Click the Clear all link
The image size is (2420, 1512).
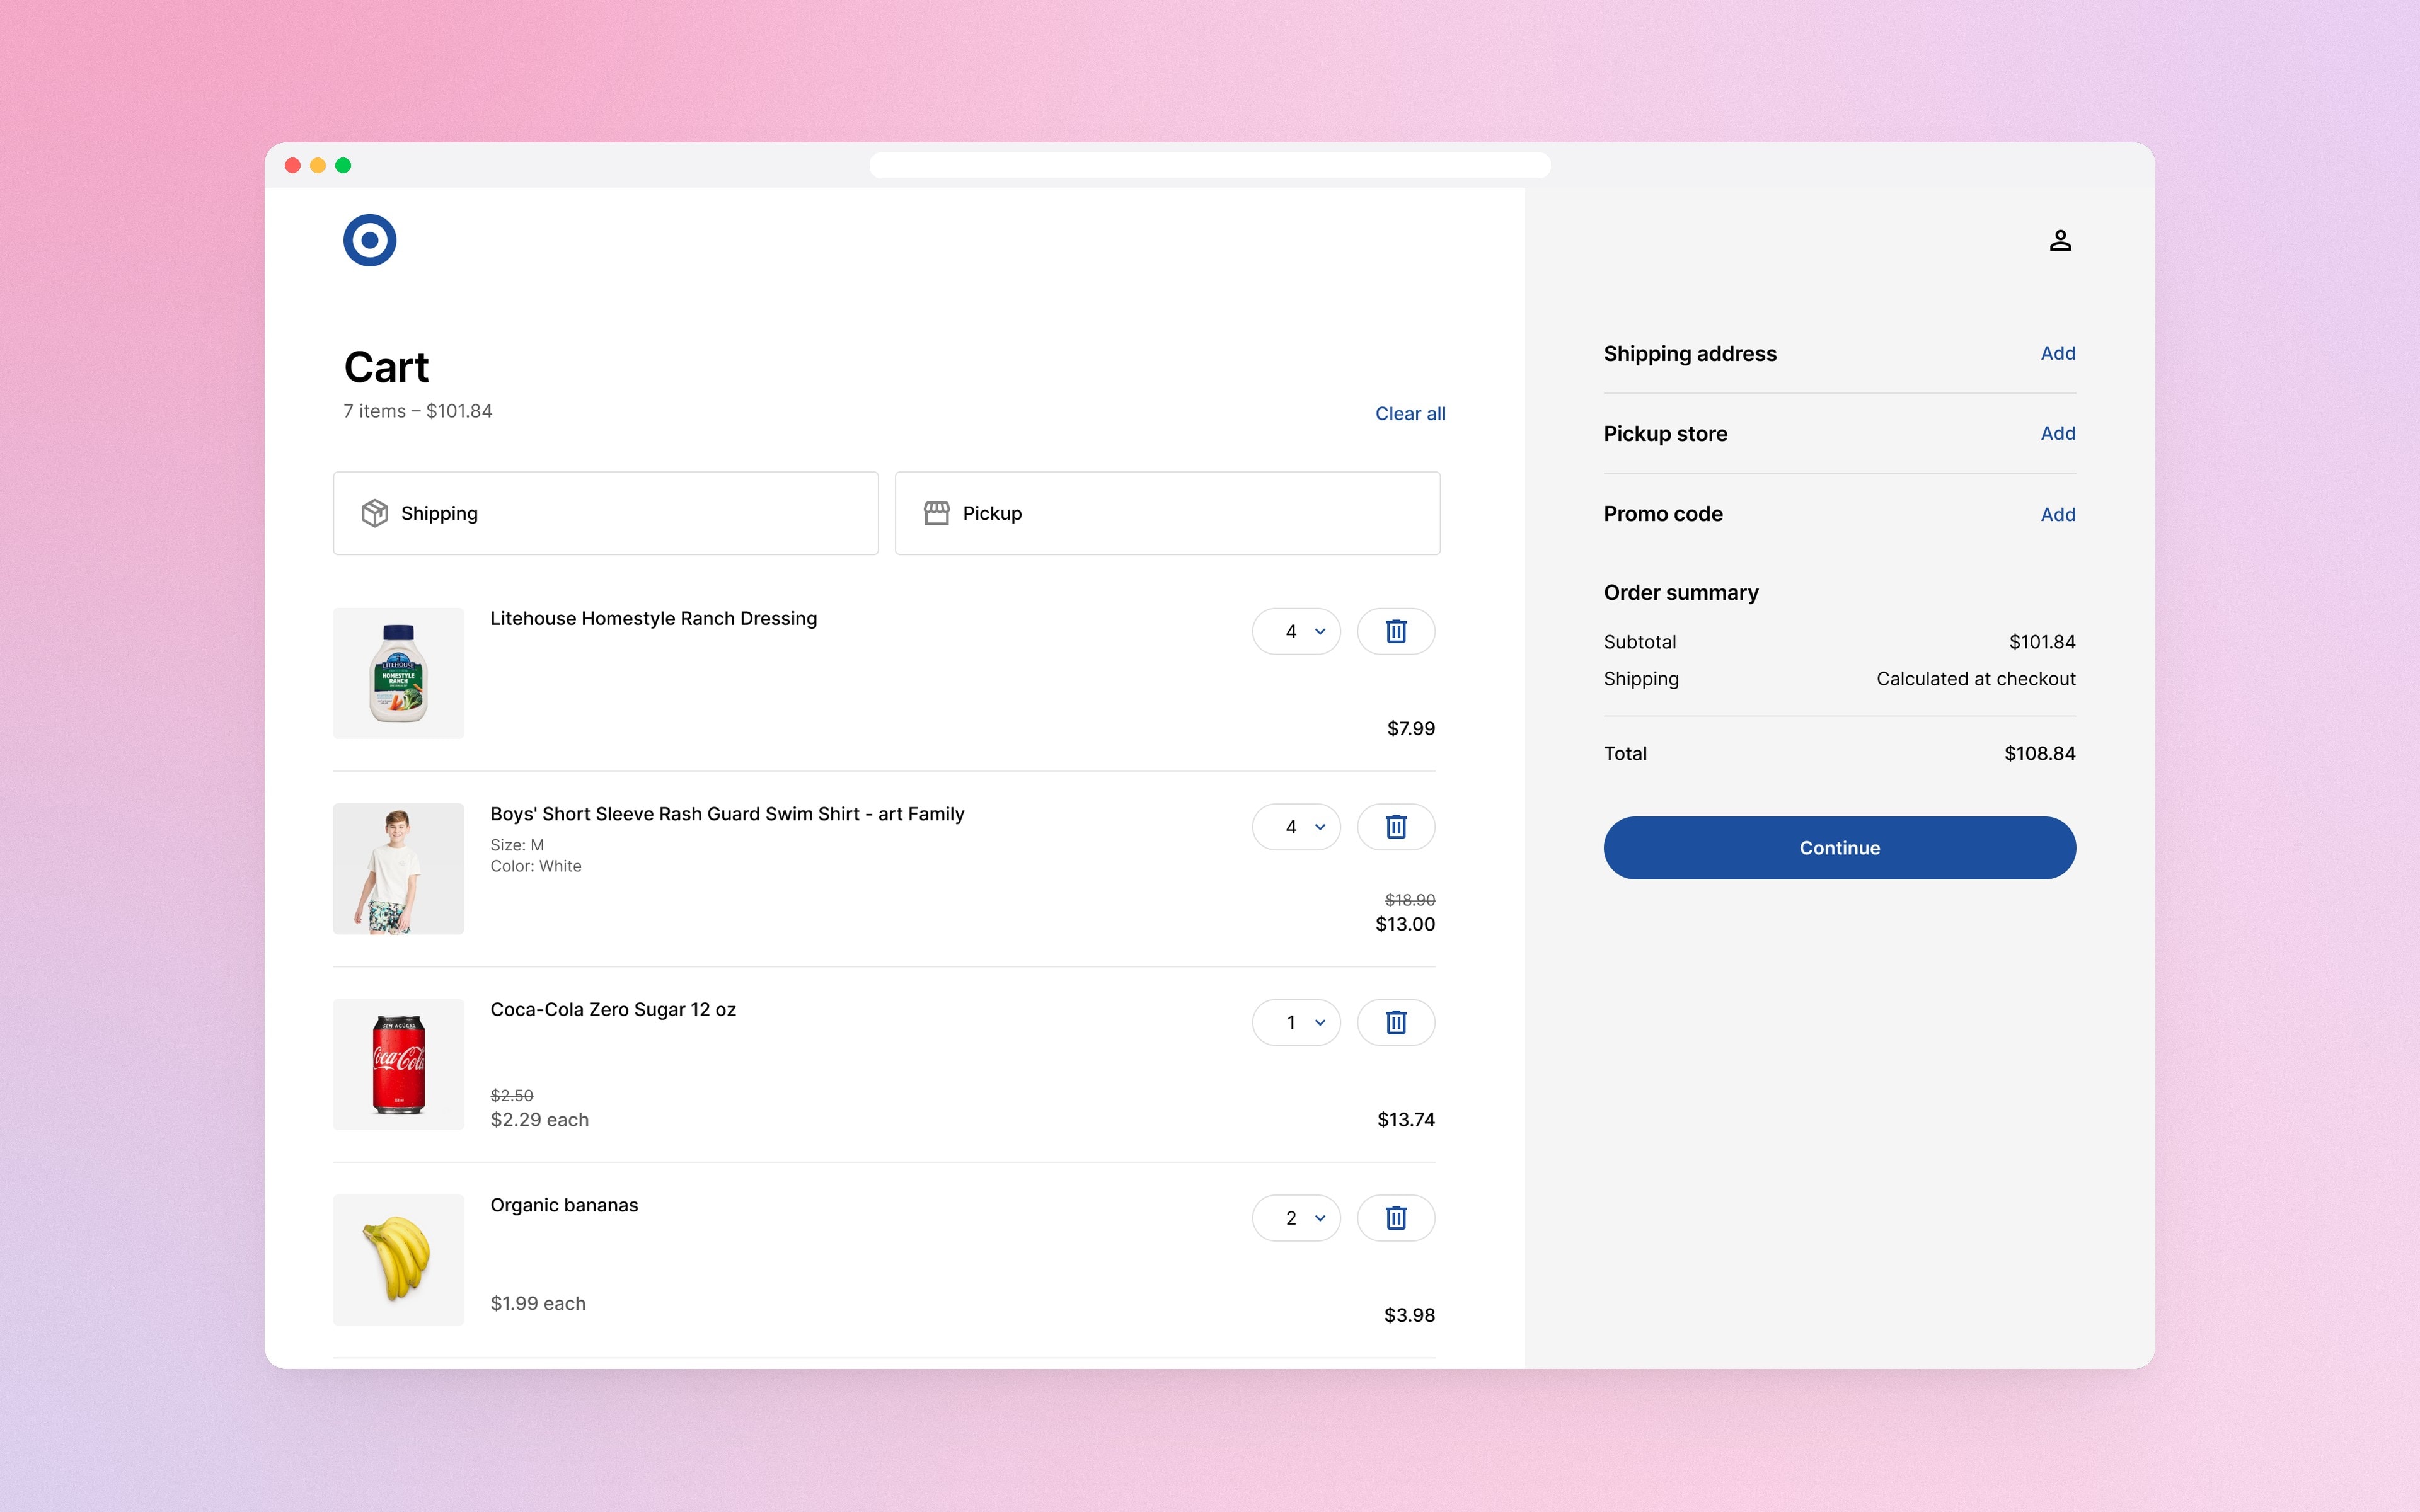point(1410,413)
